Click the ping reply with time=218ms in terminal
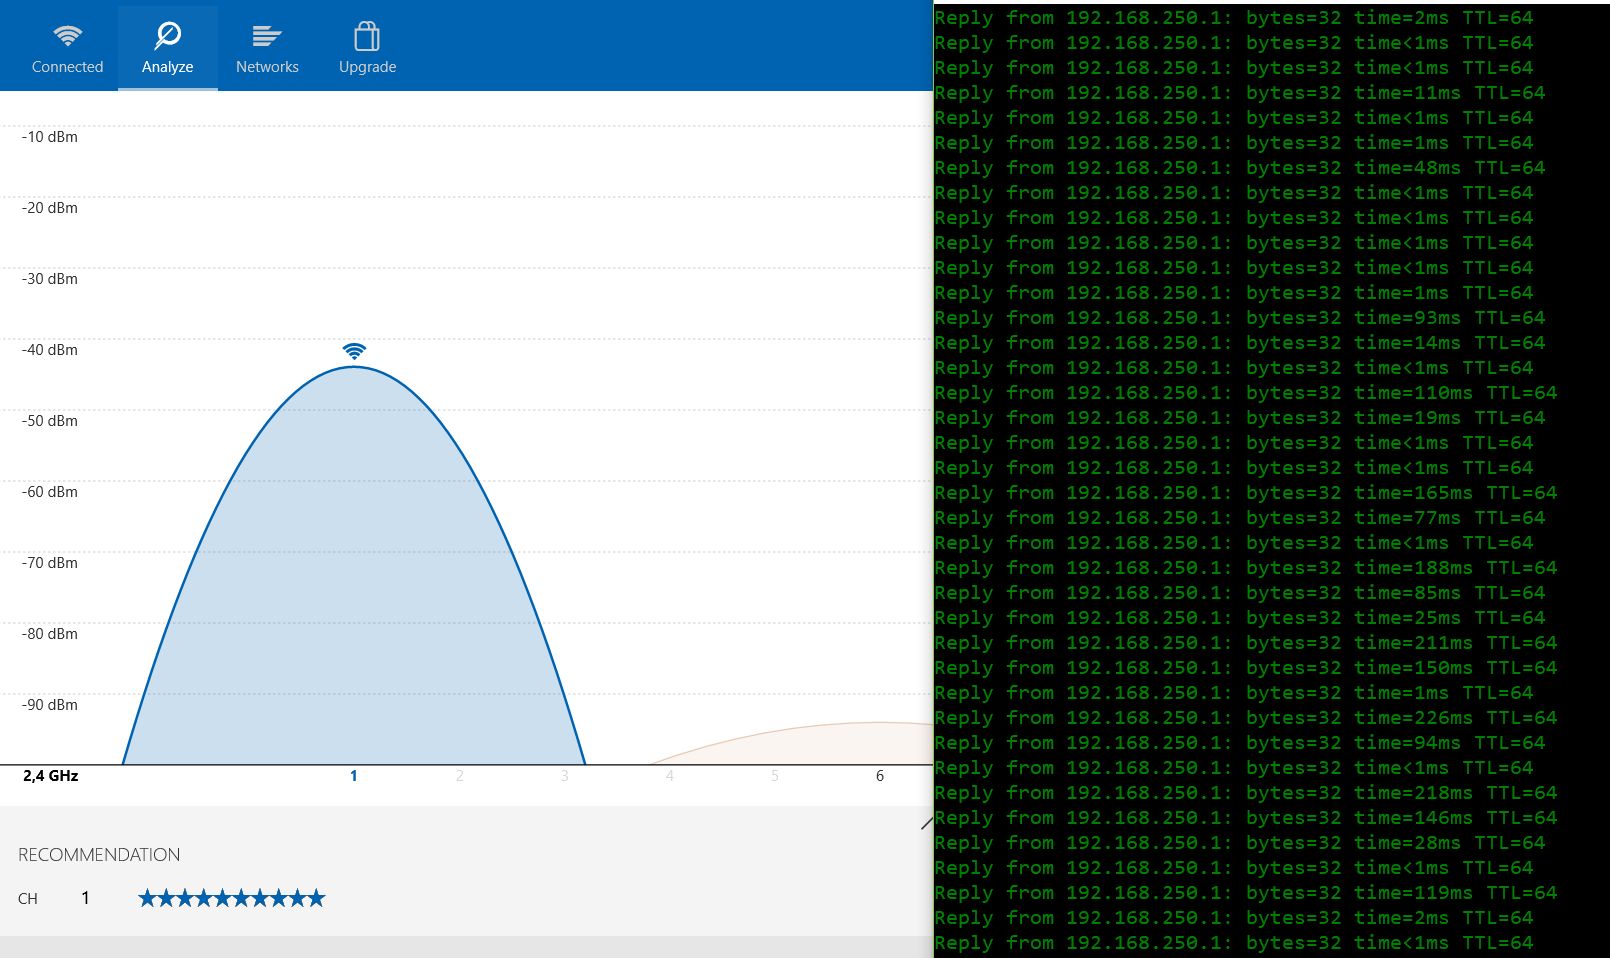The width and height of the screenshot is (1610, 958). click(1246, 793)
